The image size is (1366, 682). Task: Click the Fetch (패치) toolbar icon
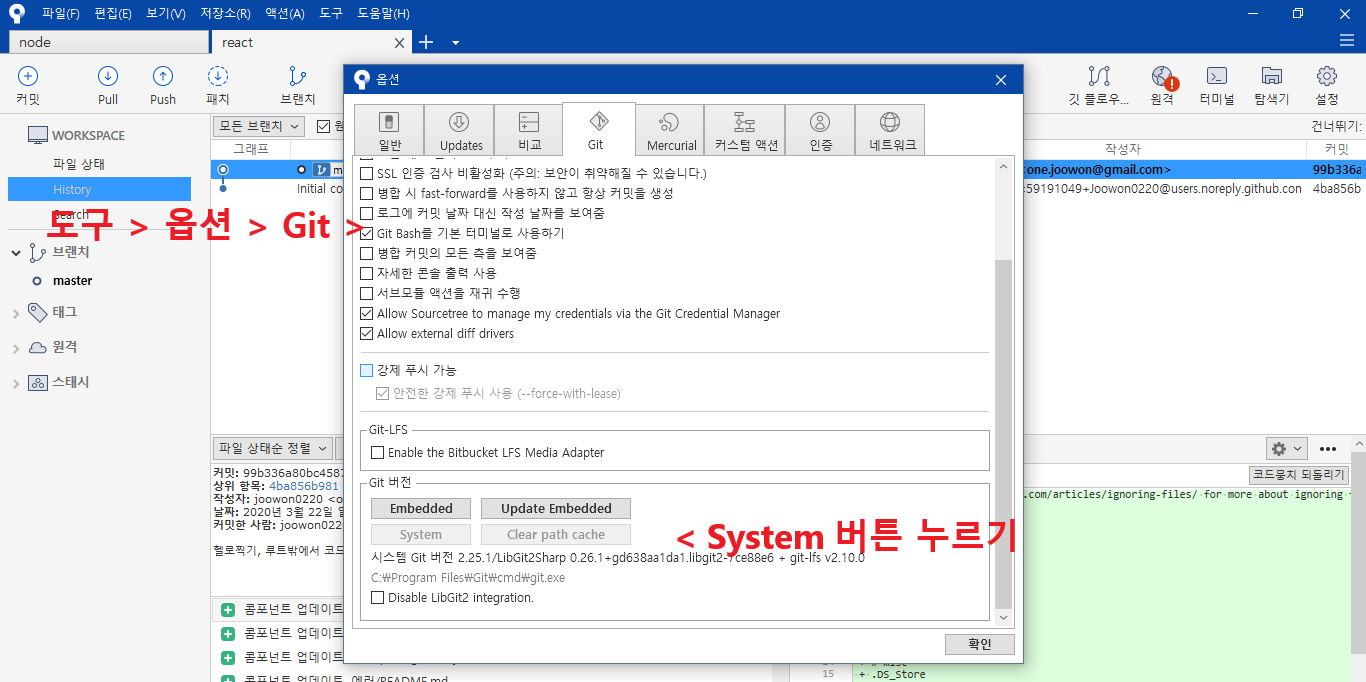coord(218,76)
